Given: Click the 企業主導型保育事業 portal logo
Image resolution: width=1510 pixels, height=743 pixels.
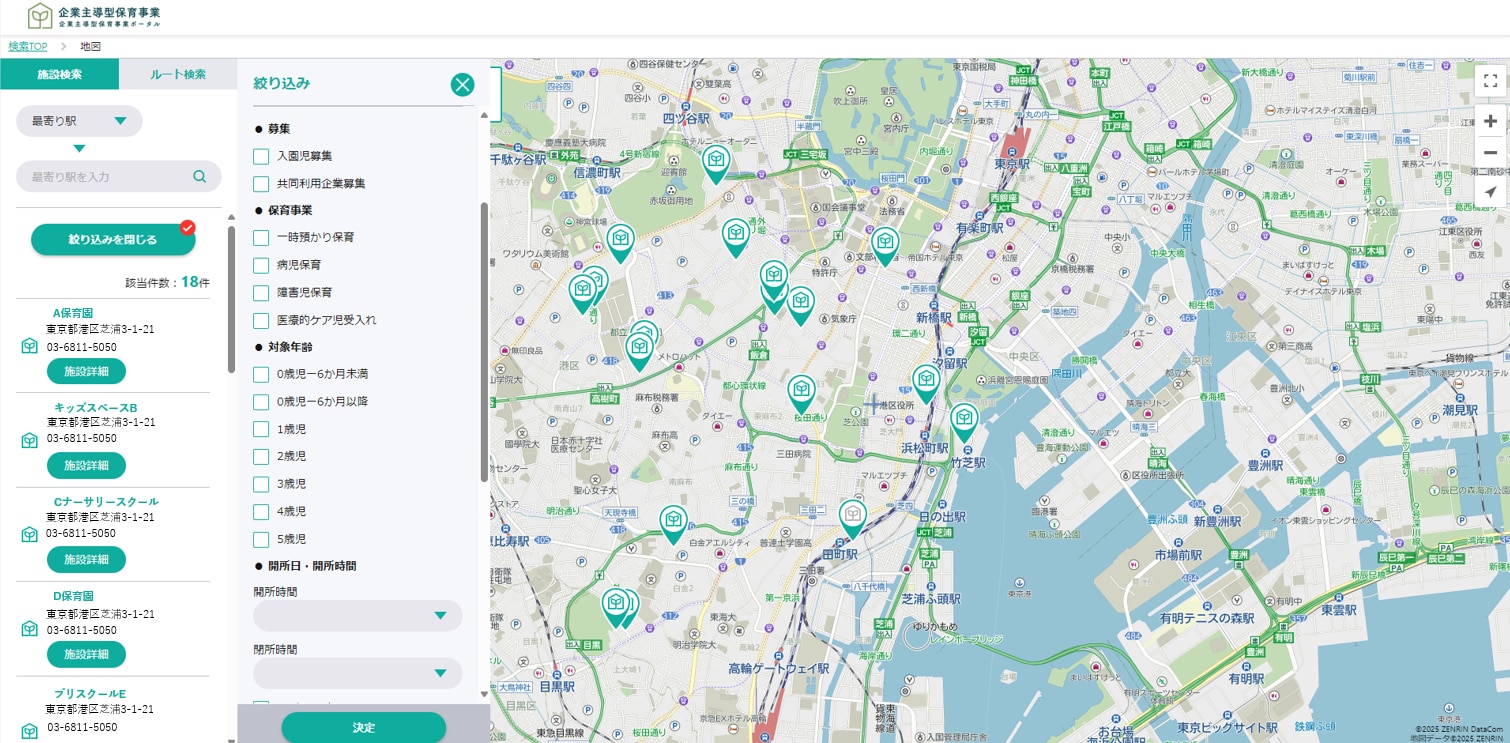Looking at the screenshot, I should [94, 15].
